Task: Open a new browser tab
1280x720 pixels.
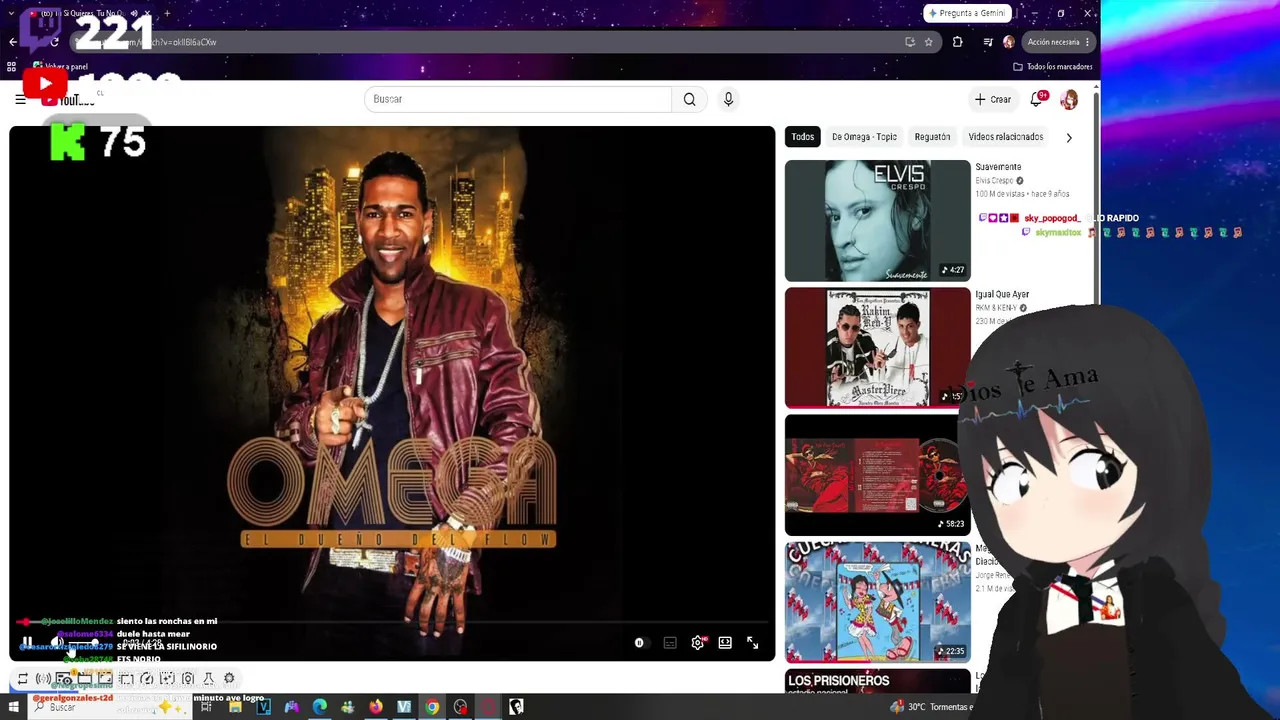Action: pos(166,14)
